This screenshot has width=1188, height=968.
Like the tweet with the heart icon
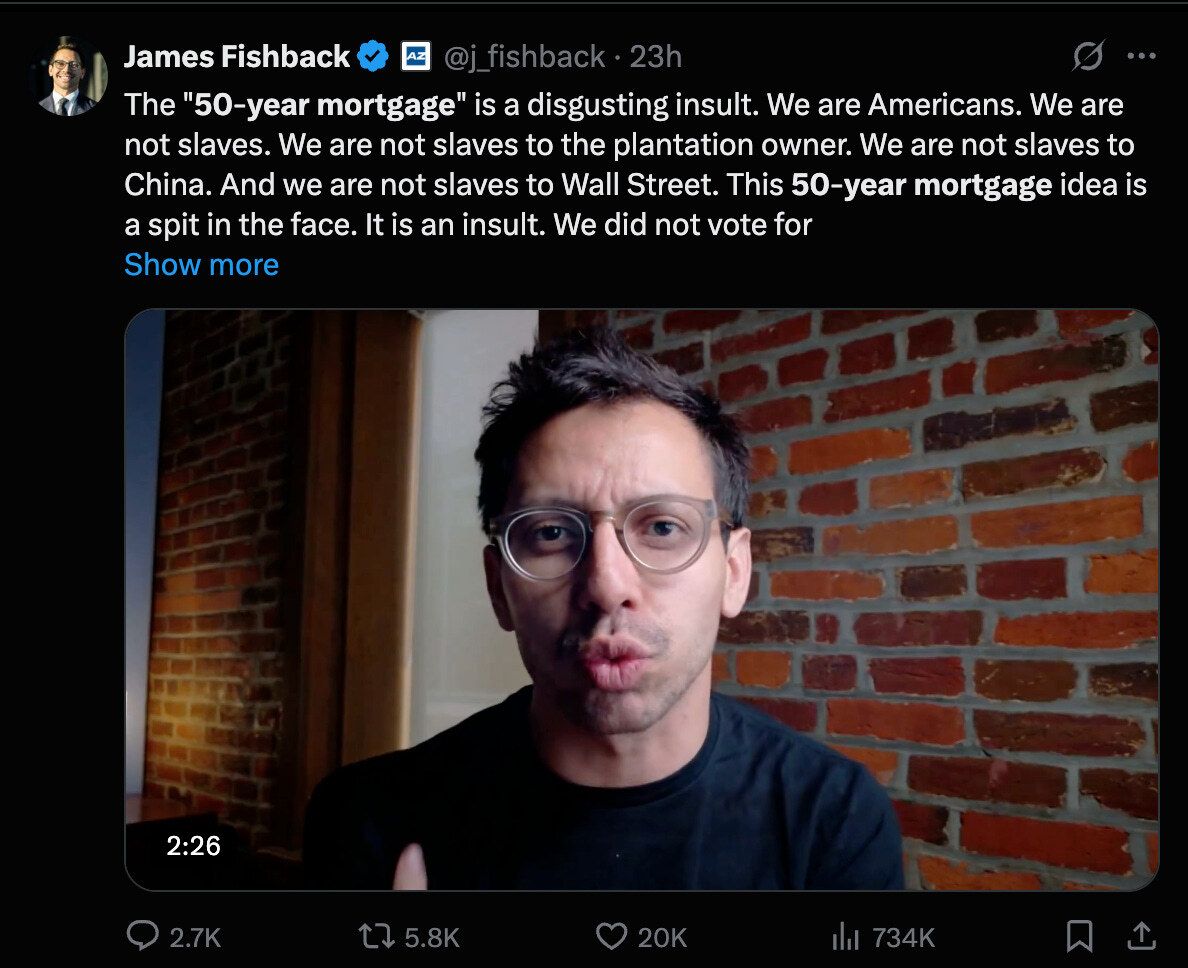pyautogui.click(x=611, y=936)
